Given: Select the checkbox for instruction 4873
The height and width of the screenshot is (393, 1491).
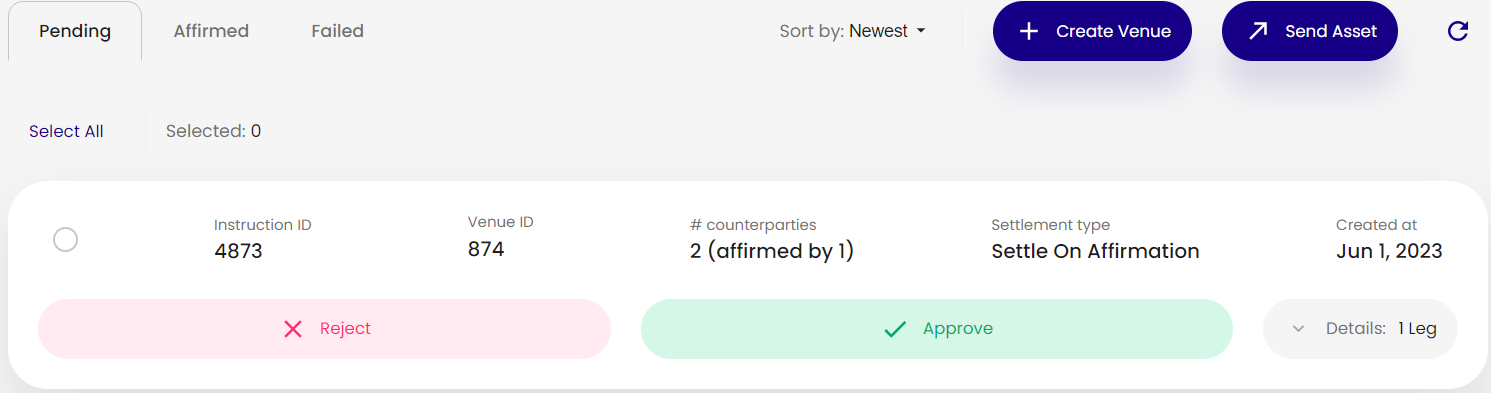Looking at the screenshot, I should click(x=65, y=240).
